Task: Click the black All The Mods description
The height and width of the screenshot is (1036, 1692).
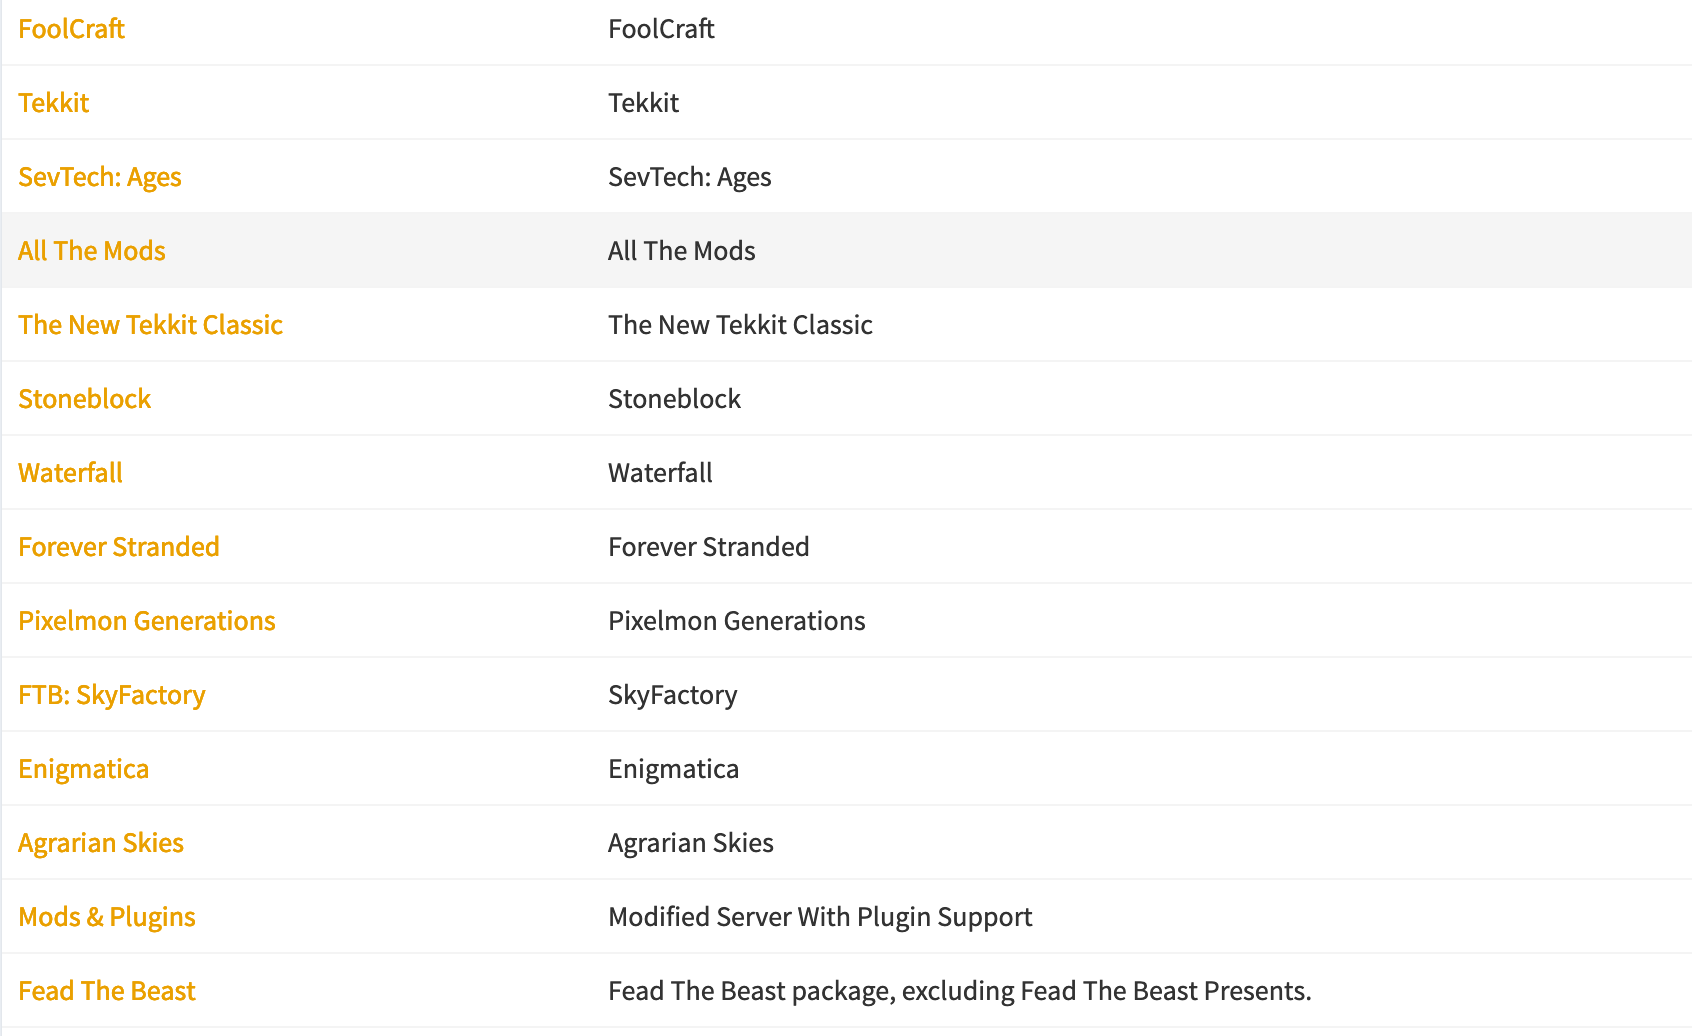Action: point(681,251)
